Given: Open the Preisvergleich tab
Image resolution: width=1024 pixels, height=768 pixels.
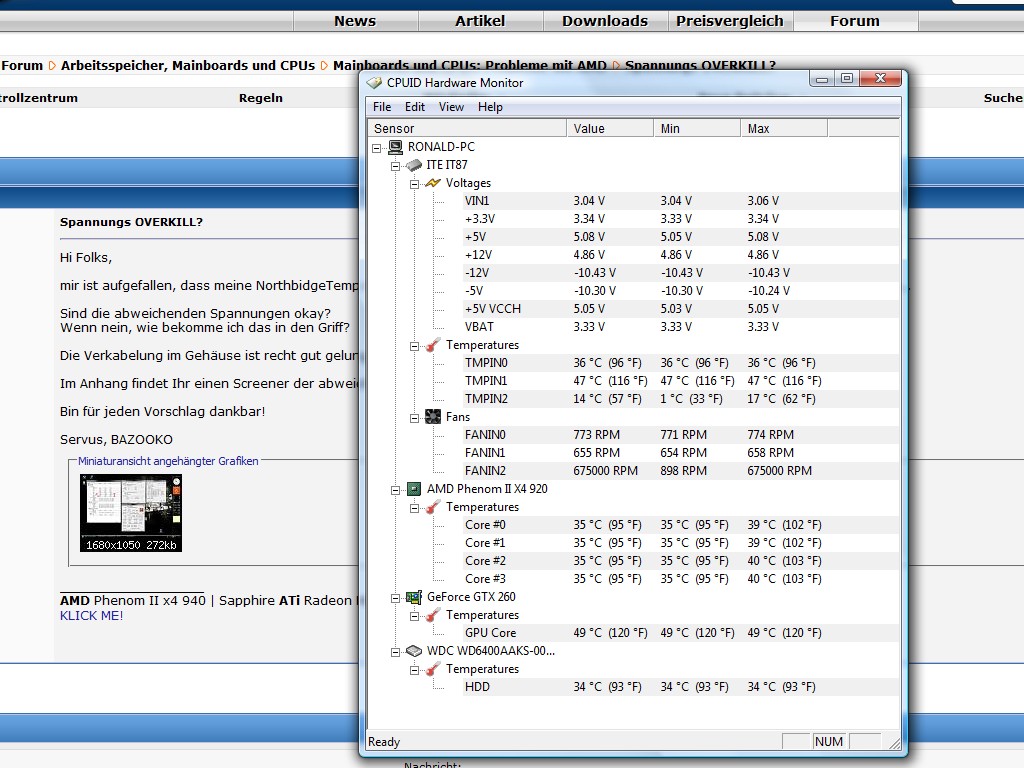Looking at the screenshot, I should pos(729,21).
